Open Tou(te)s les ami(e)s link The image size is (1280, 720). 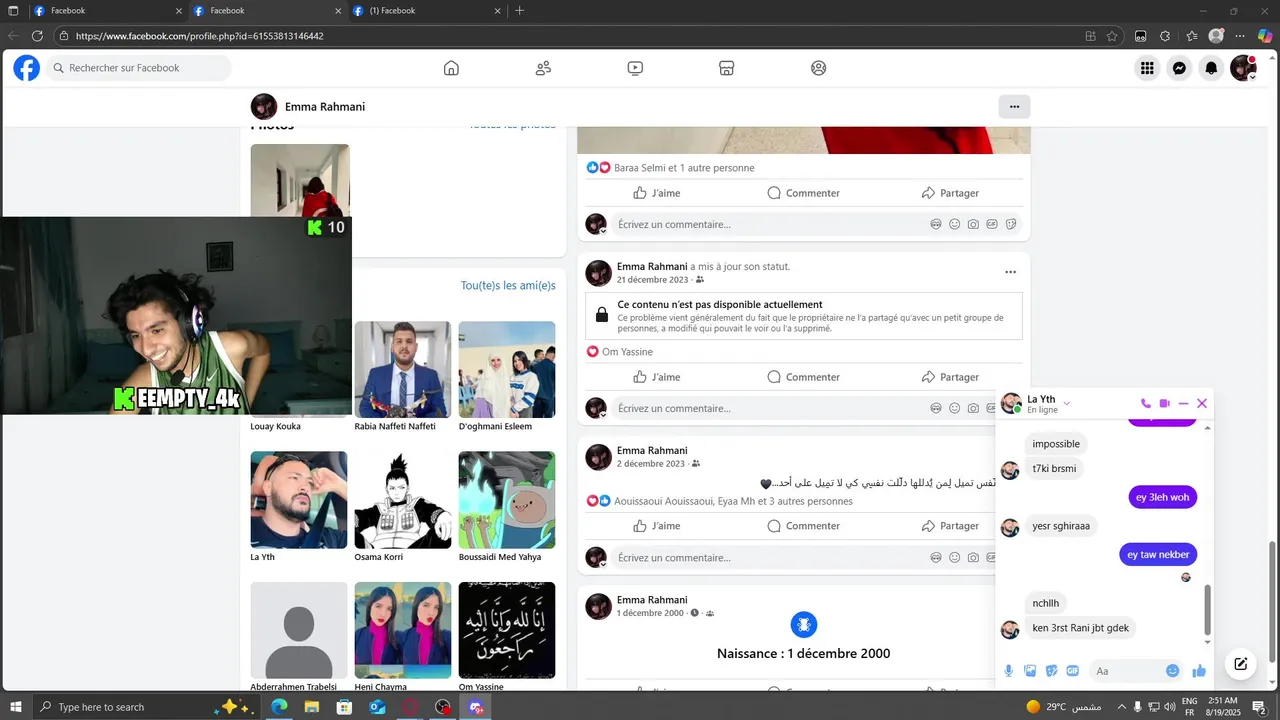click(x=508, y=286)
